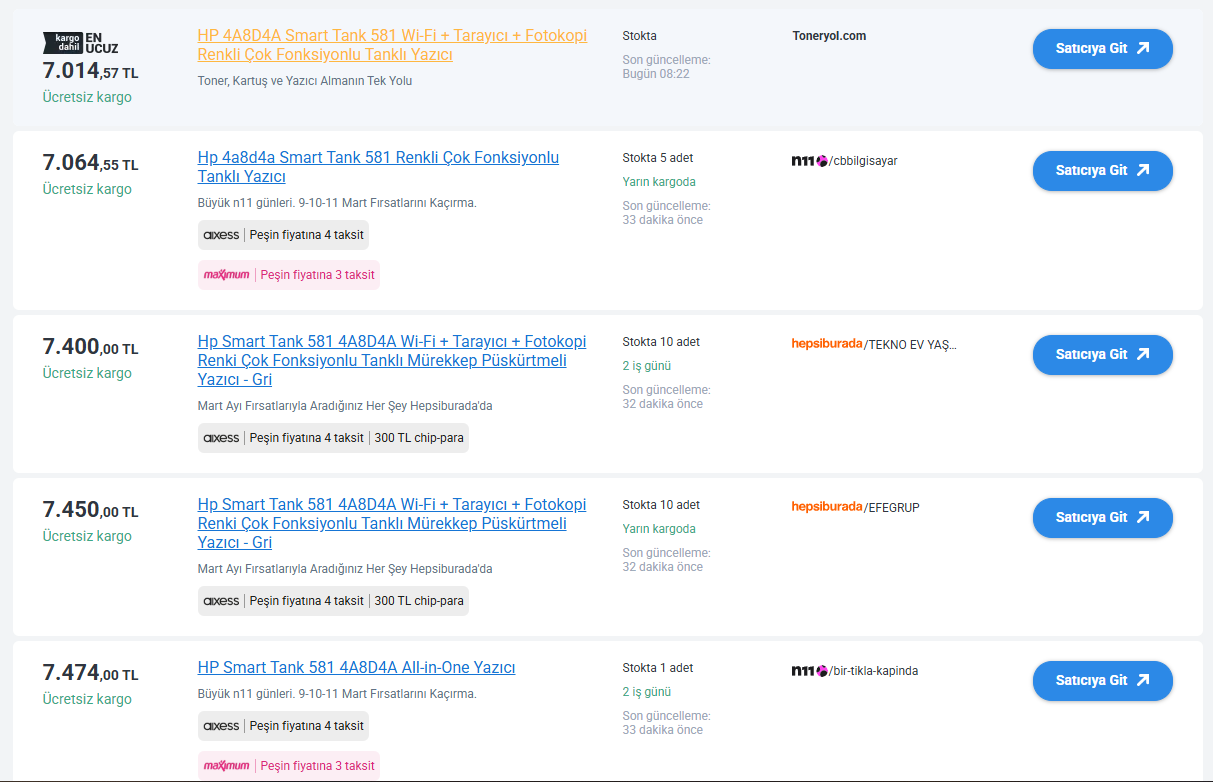Click the maximum installment badge in the 7.064,55 TL listing
This screenshot has width=1213, height=782.
[x=288, y=275]
